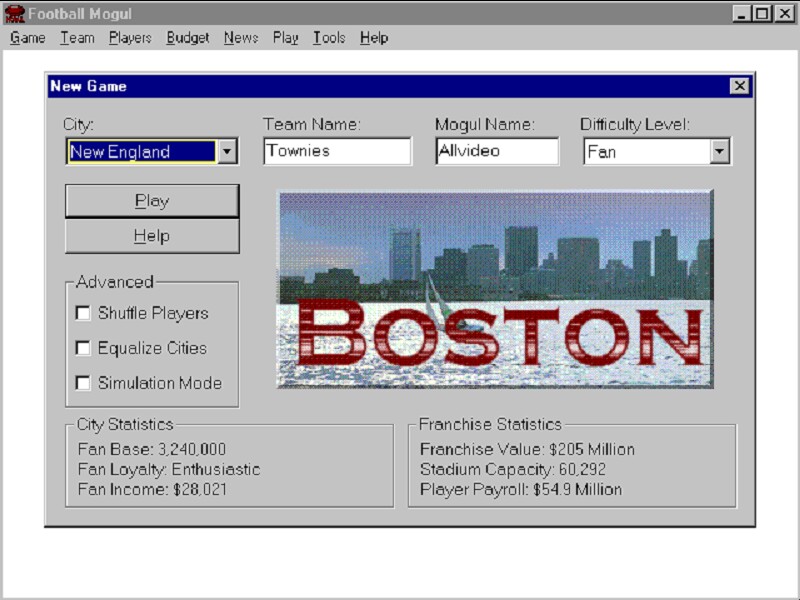The height and width of the screenshot is (600, 800).
Task: Open the Budget menu
Action: tap(188, 38)
